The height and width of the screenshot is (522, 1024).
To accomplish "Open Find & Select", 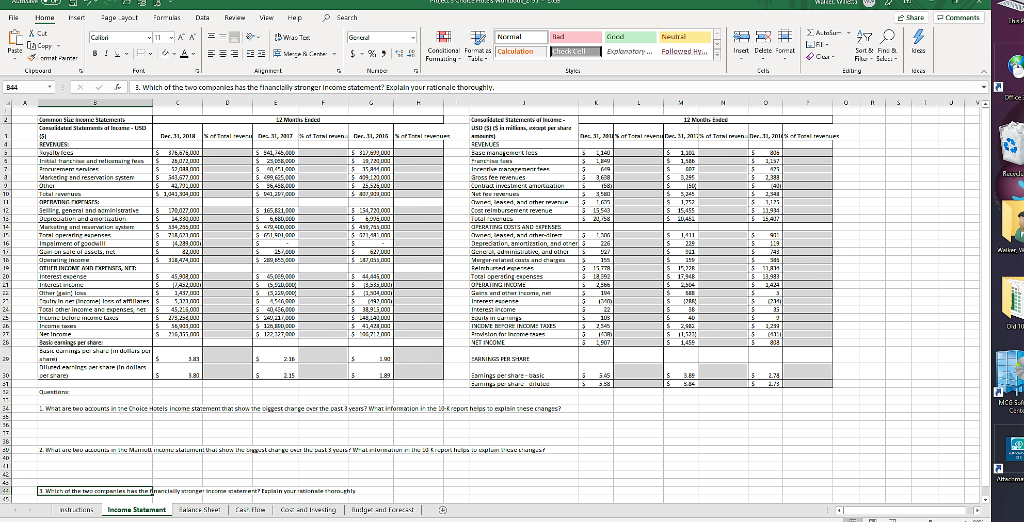I will (886, 44).
